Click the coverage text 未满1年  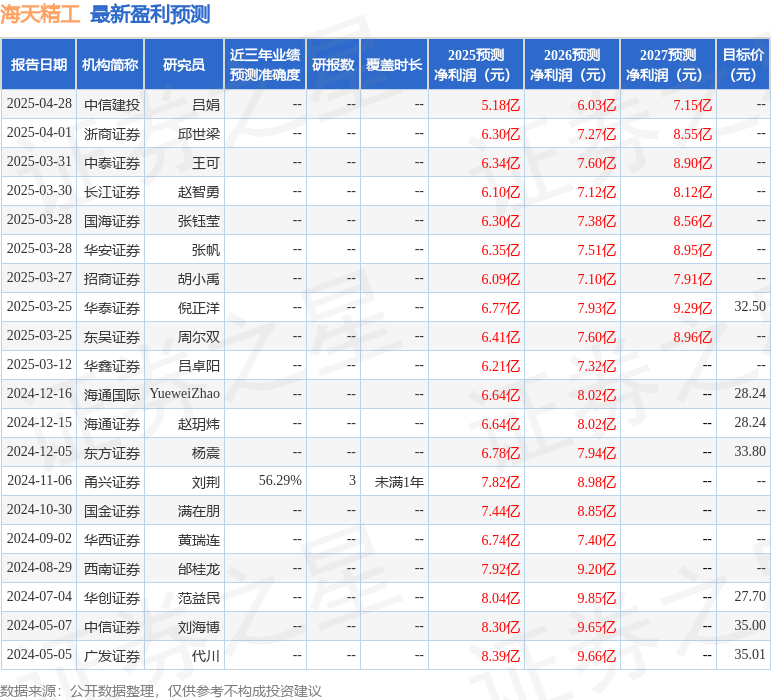[x=399, y=482]
